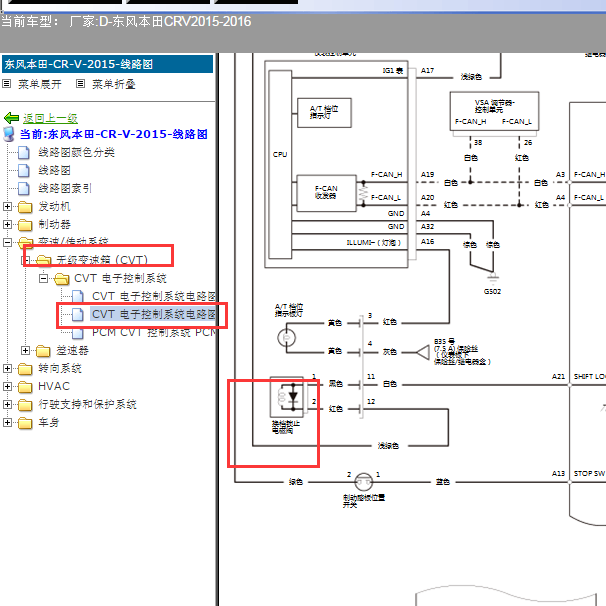Select the HVAC folder label
Screen dimensions: 606x606
[54, 386]
